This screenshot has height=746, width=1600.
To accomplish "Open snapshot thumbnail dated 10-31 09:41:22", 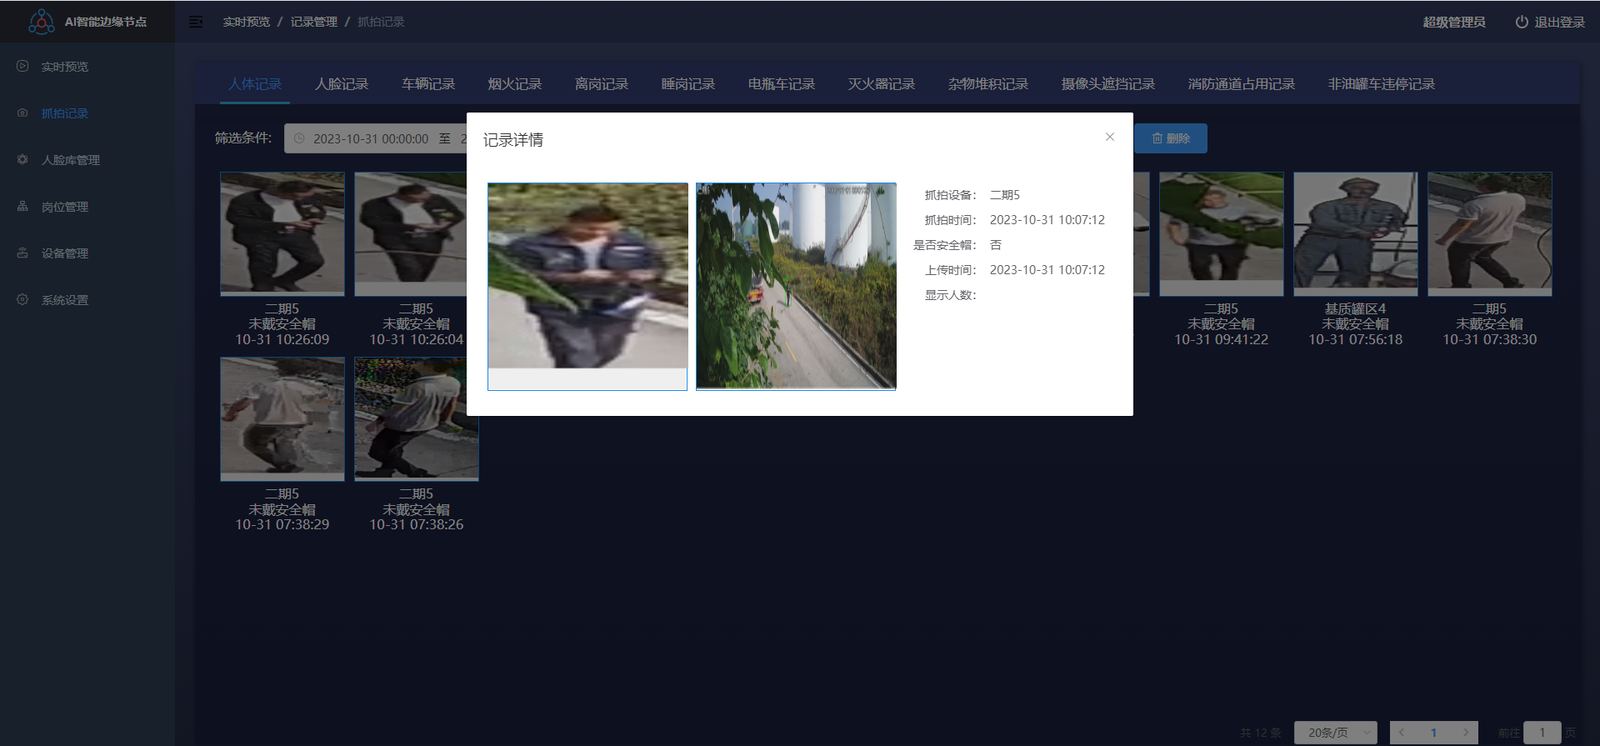I will click(x=1221, y=234).
